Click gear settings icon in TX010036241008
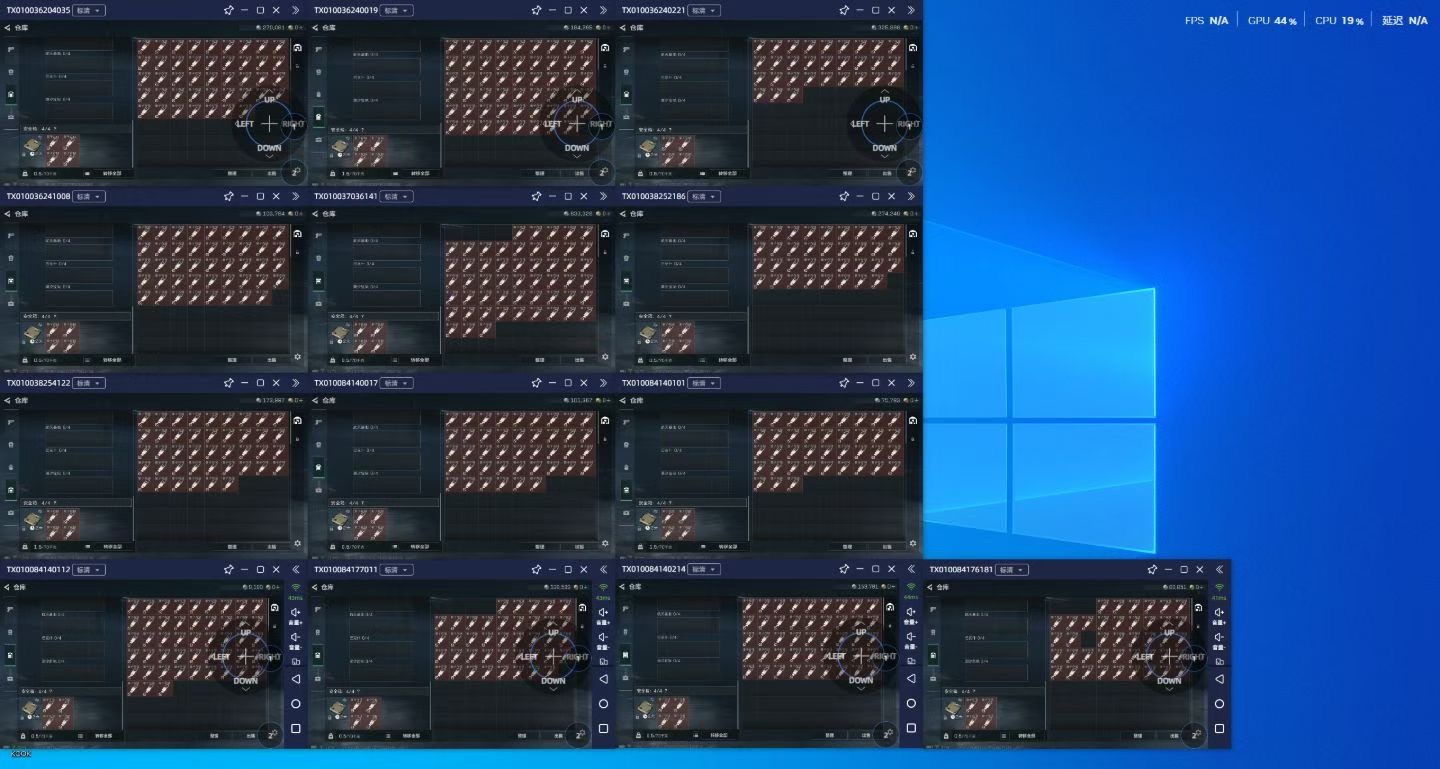1440x769 pixels. click(x=297, y=357)
